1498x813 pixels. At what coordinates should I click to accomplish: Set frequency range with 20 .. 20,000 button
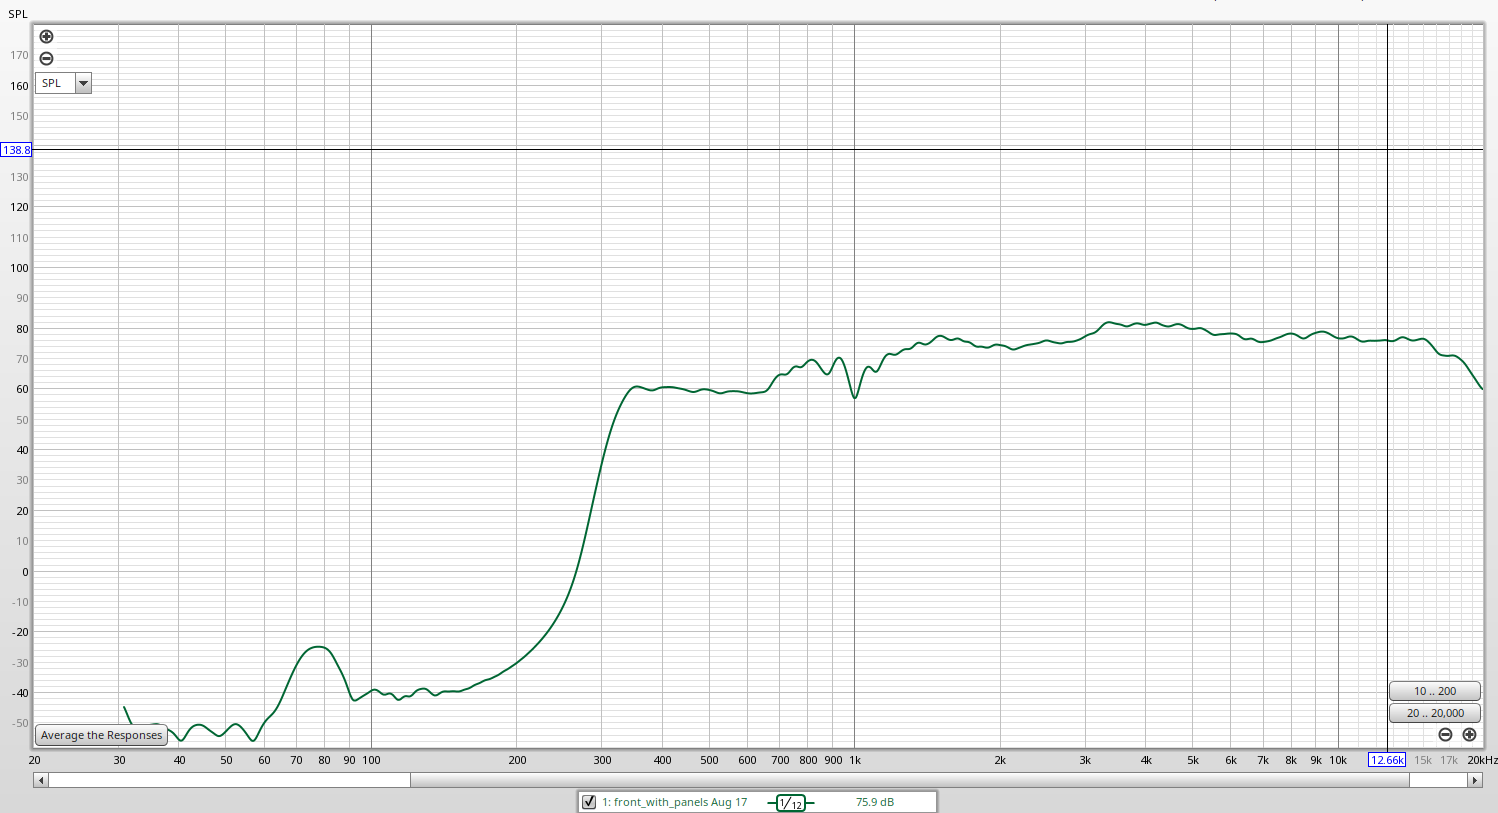1435,713
